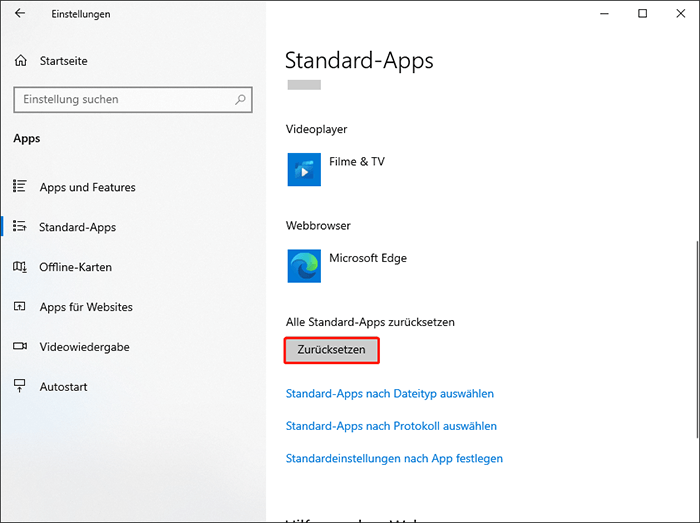This screenshot has width=700, height=523.
Task: Click the Alle Standard-Apps zurücksetzen label
Action: [370, 322]
